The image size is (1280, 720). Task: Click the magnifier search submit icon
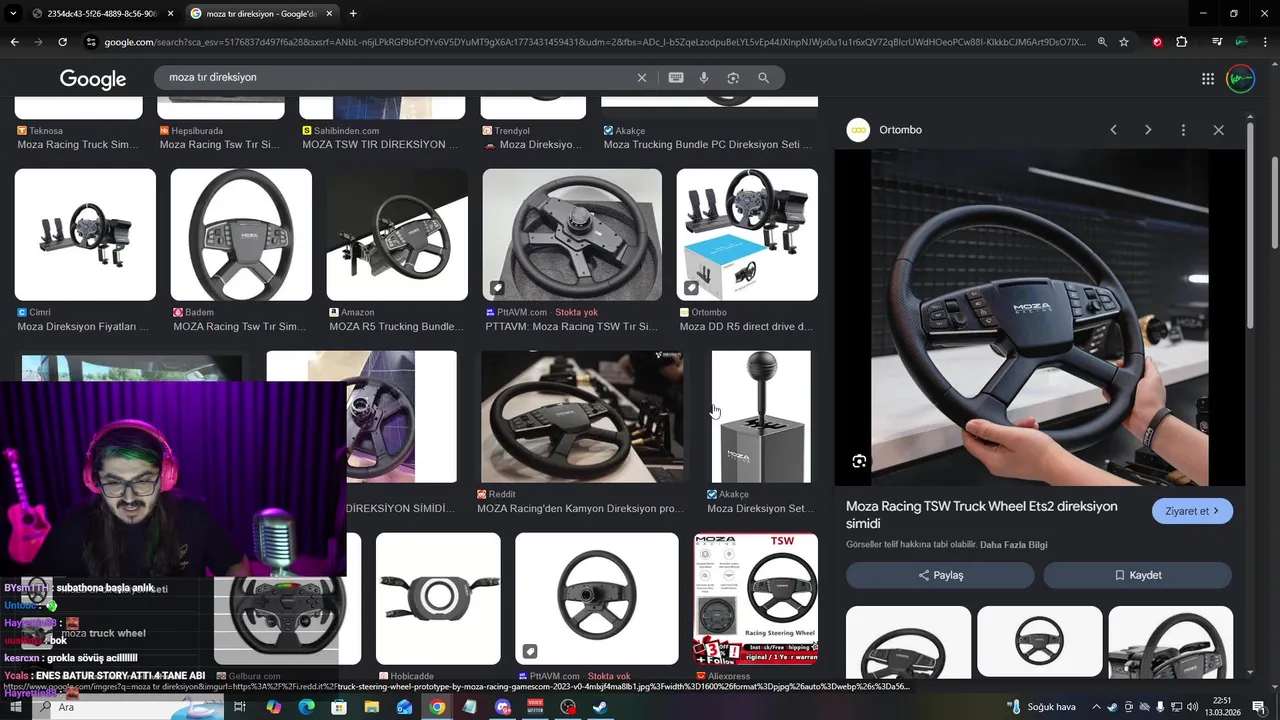coord(763,78)
